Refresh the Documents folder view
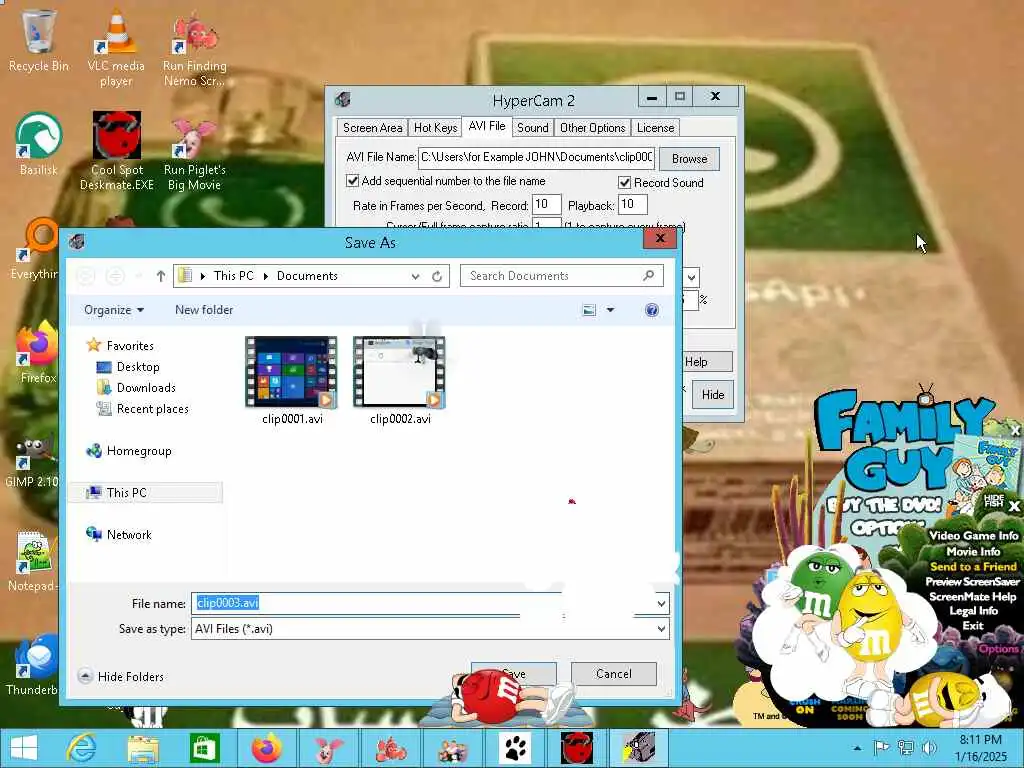 pos(437,276)
